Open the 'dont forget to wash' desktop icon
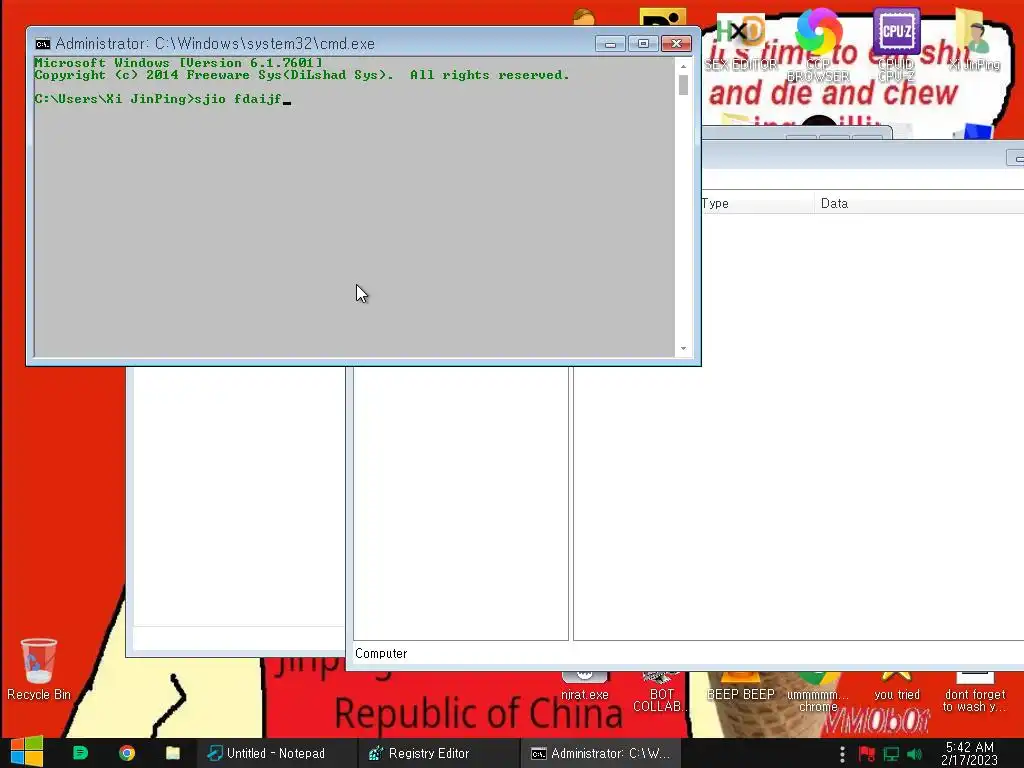The height and width of the screenshot is (768, 1024). (974, 692)
